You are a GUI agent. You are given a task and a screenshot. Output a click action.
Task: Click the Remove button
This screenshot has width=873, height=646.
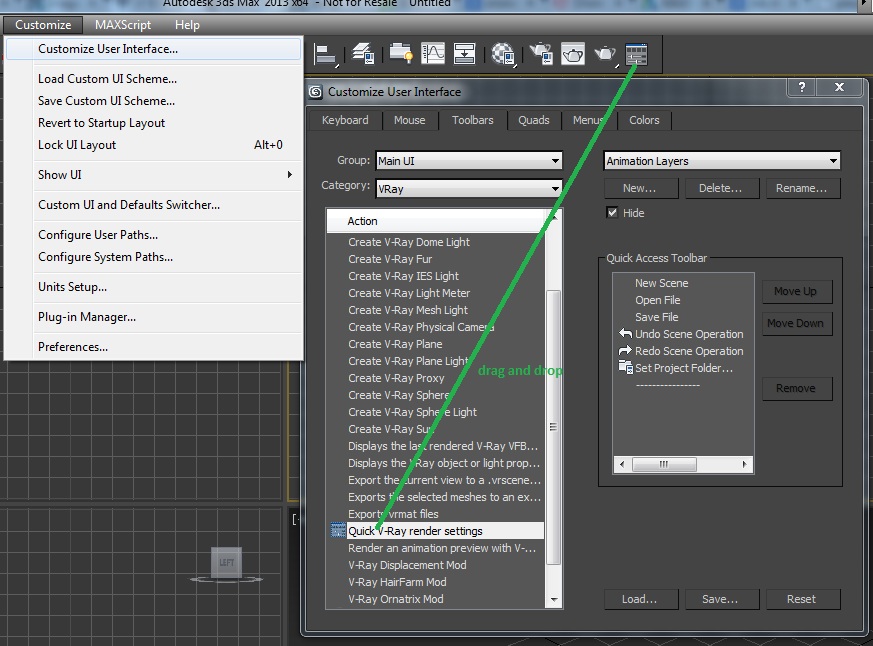point(796,388)
